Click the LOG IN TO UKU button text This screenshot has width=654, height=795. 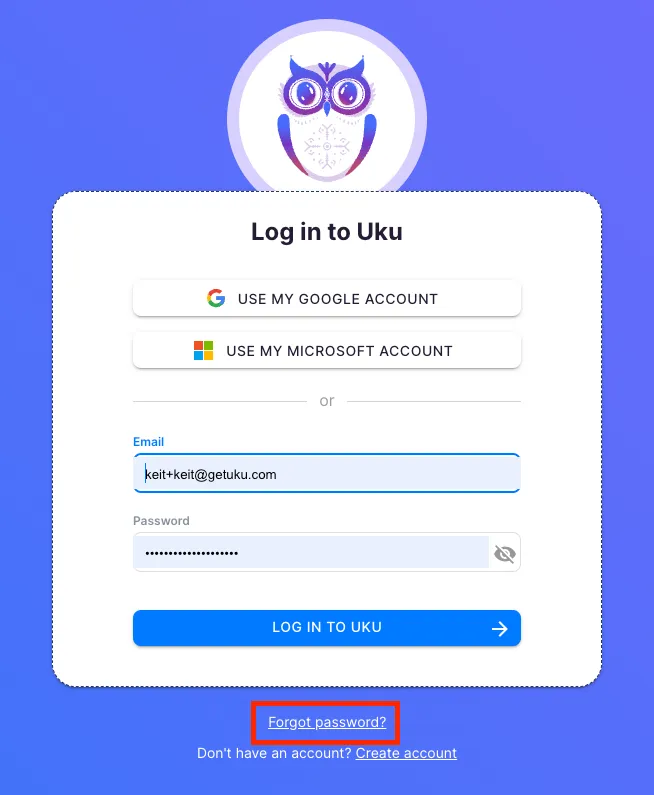tap(327, 627)
